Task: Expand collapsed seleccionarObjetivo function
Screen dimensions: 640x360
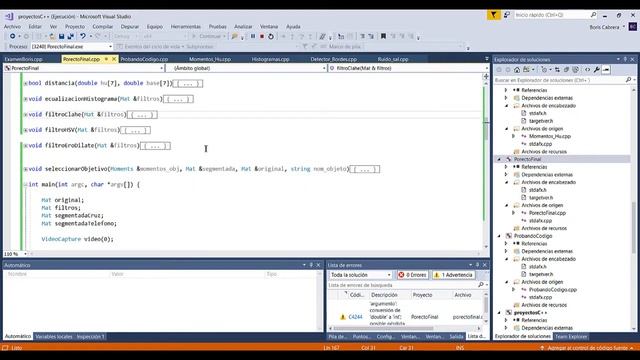Action: (x=25, y=169)
